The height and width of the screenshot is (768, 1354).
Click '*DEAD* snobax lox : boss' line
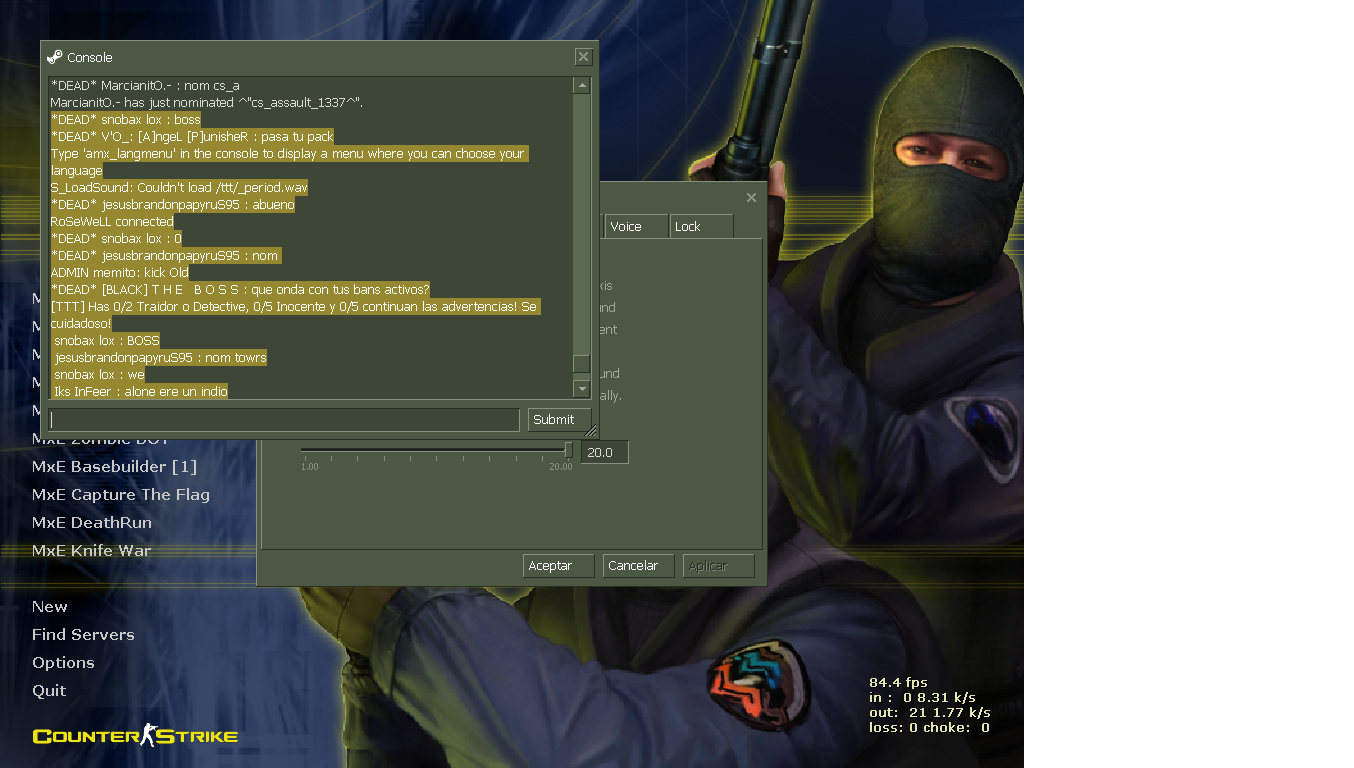[126, 120]
